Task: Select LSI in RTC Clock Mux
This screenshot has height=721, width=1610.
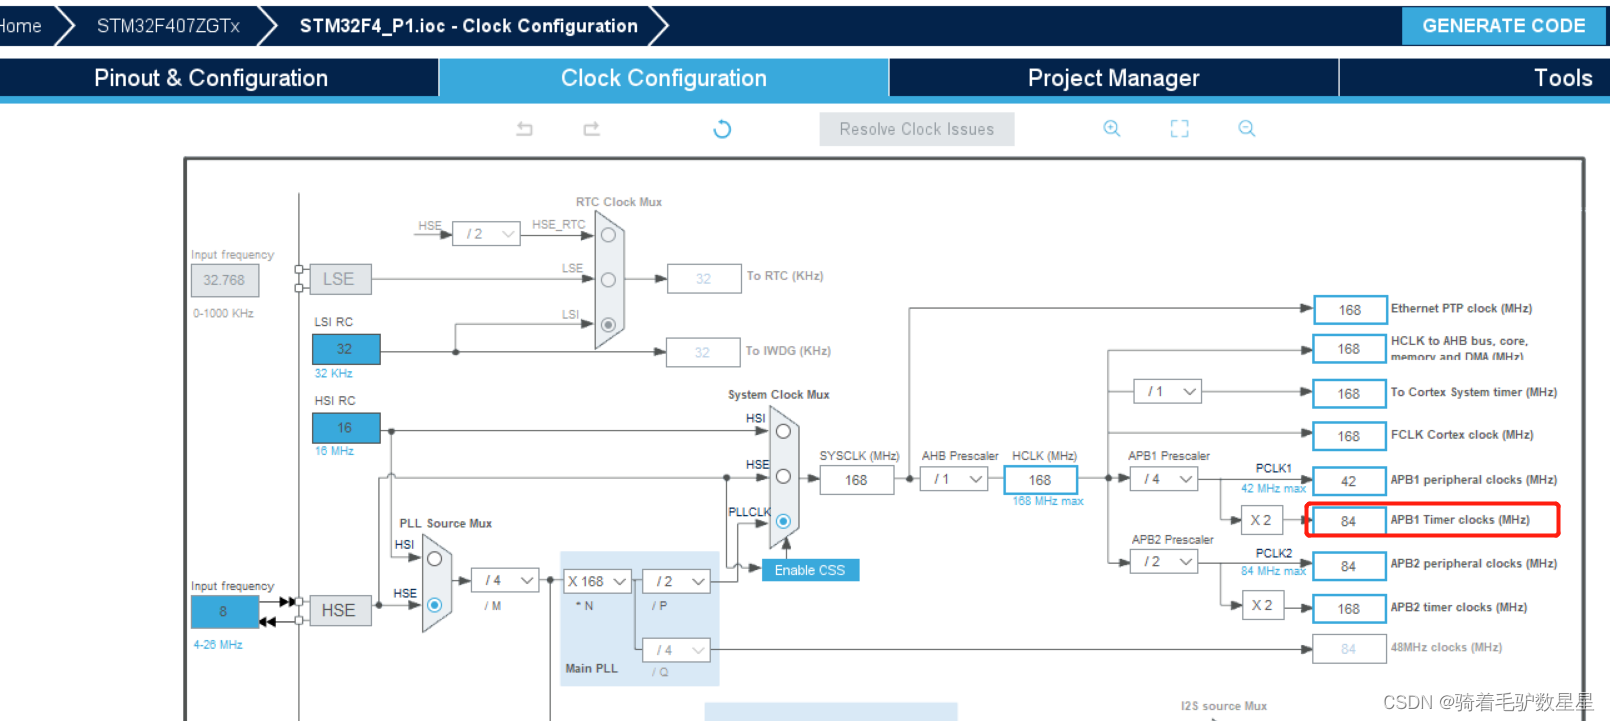Action: click(608, 324)
